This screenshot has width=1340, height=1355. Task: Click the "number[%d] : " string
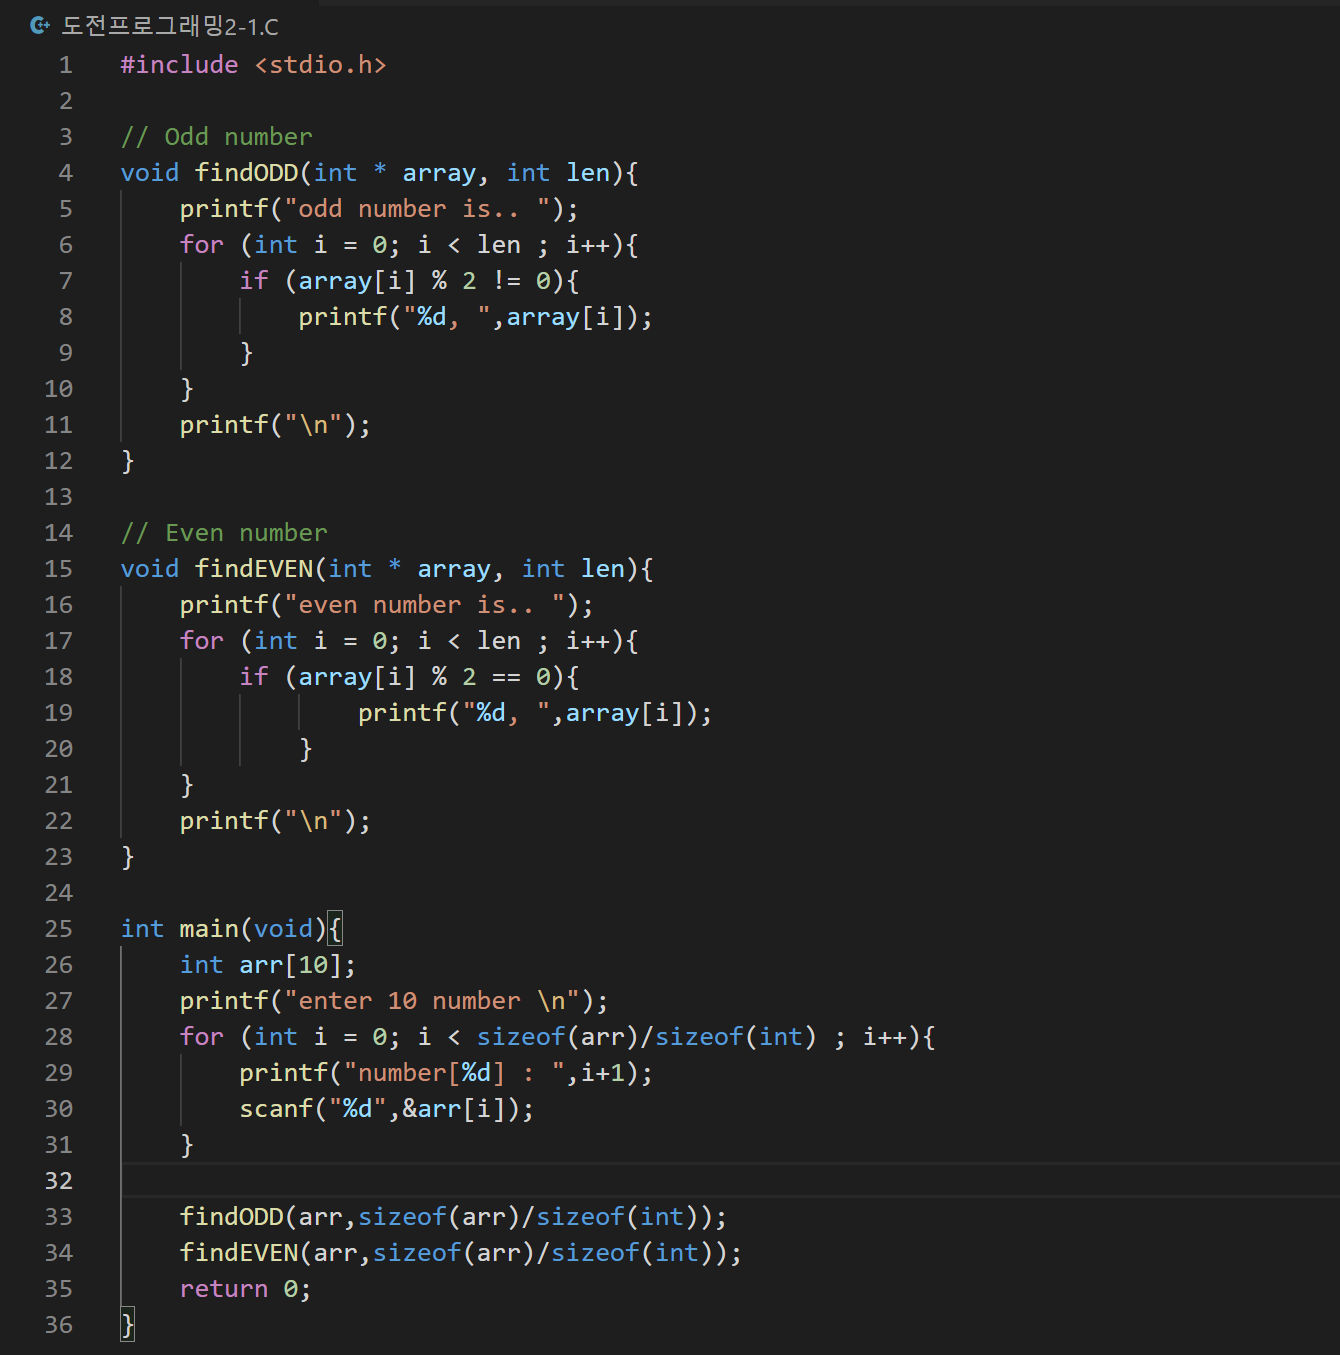454,1073
